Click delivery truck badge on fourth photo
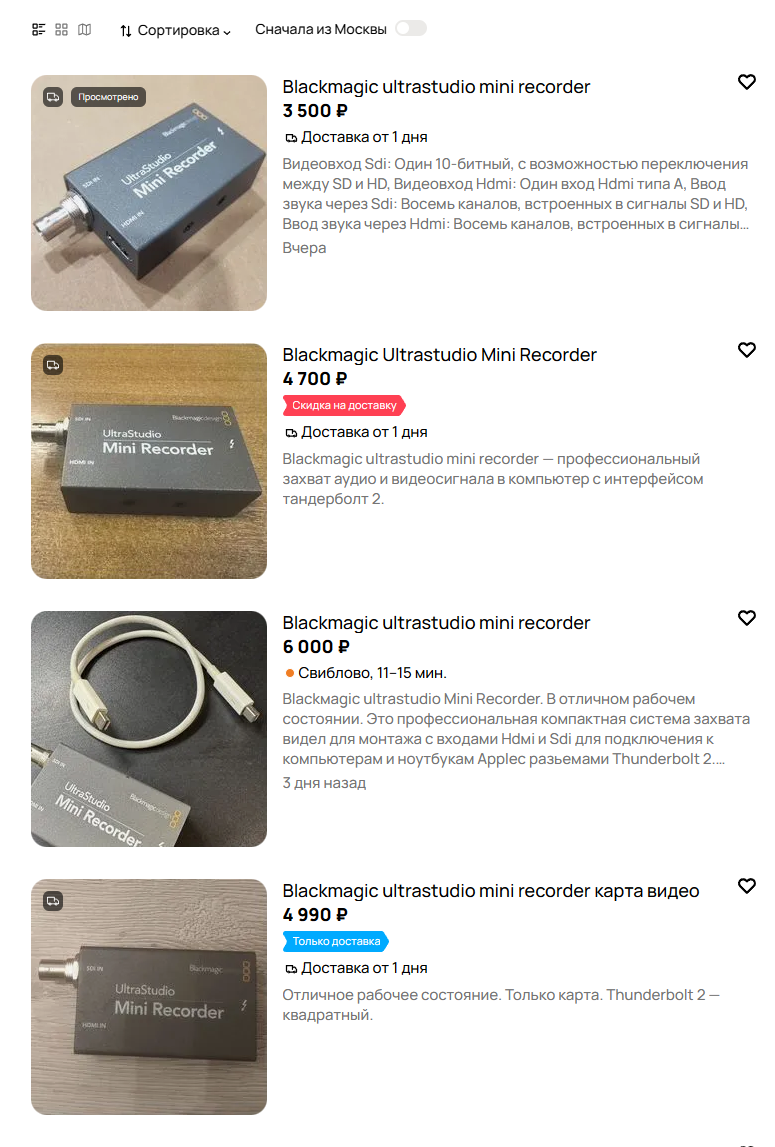This screenshot has height=1147, width=775. point(53,900)
